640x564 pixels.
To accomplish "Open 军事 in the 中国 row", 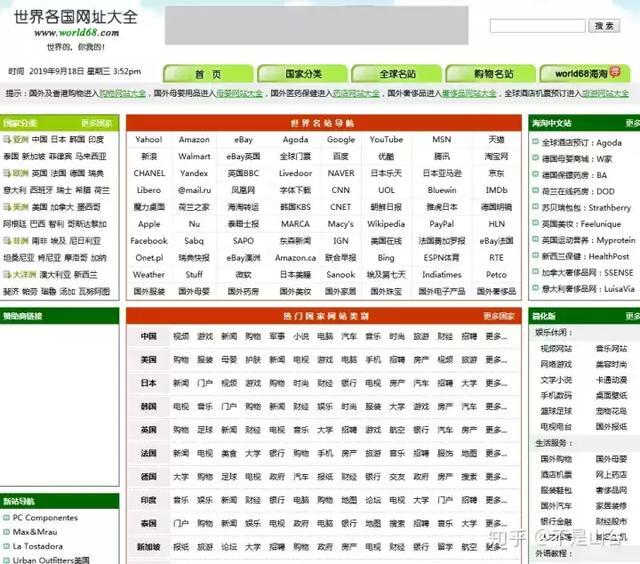I will point(277,336).
